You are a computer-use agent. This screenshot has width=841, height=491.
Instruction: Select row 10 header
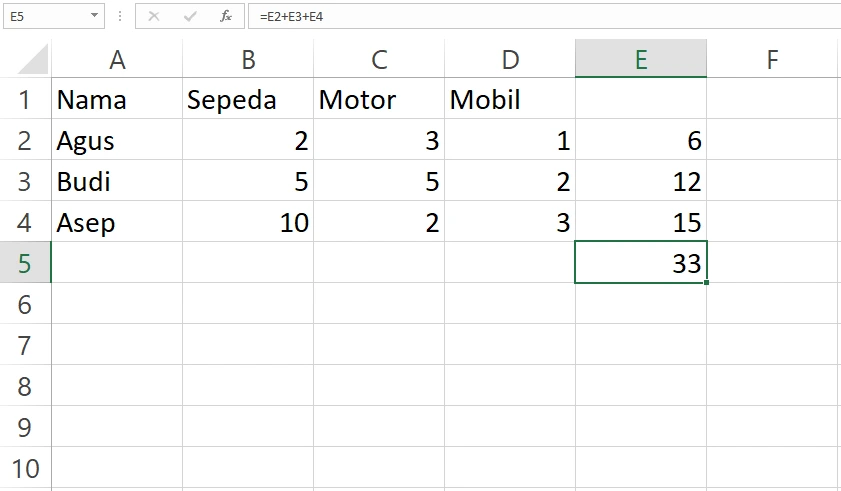click(x=25, y=467)
